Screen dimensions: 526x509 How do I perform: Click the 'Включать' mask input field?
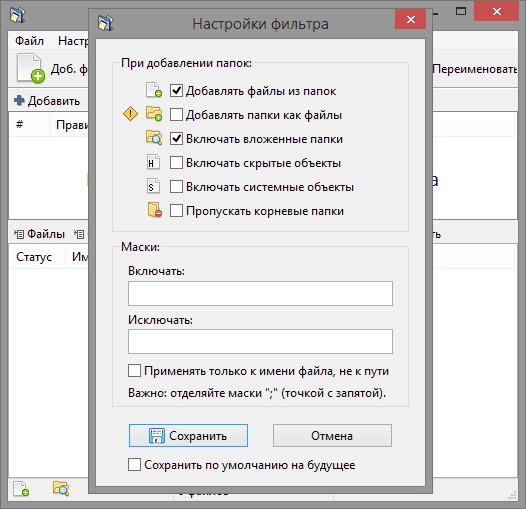260,294
